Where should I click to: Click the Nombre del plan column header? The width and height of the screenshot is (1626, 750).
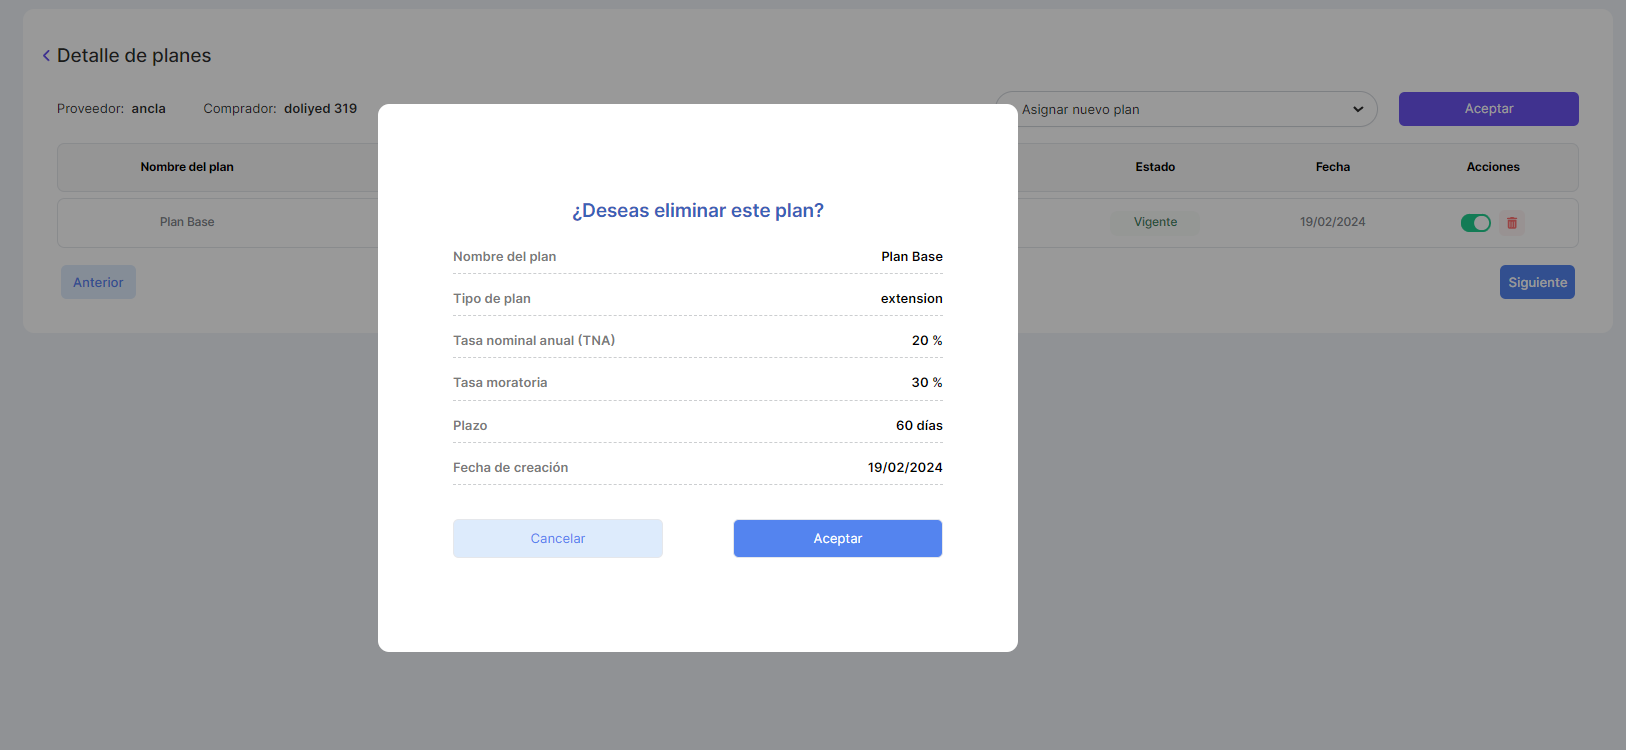click(x=187, y=167)
